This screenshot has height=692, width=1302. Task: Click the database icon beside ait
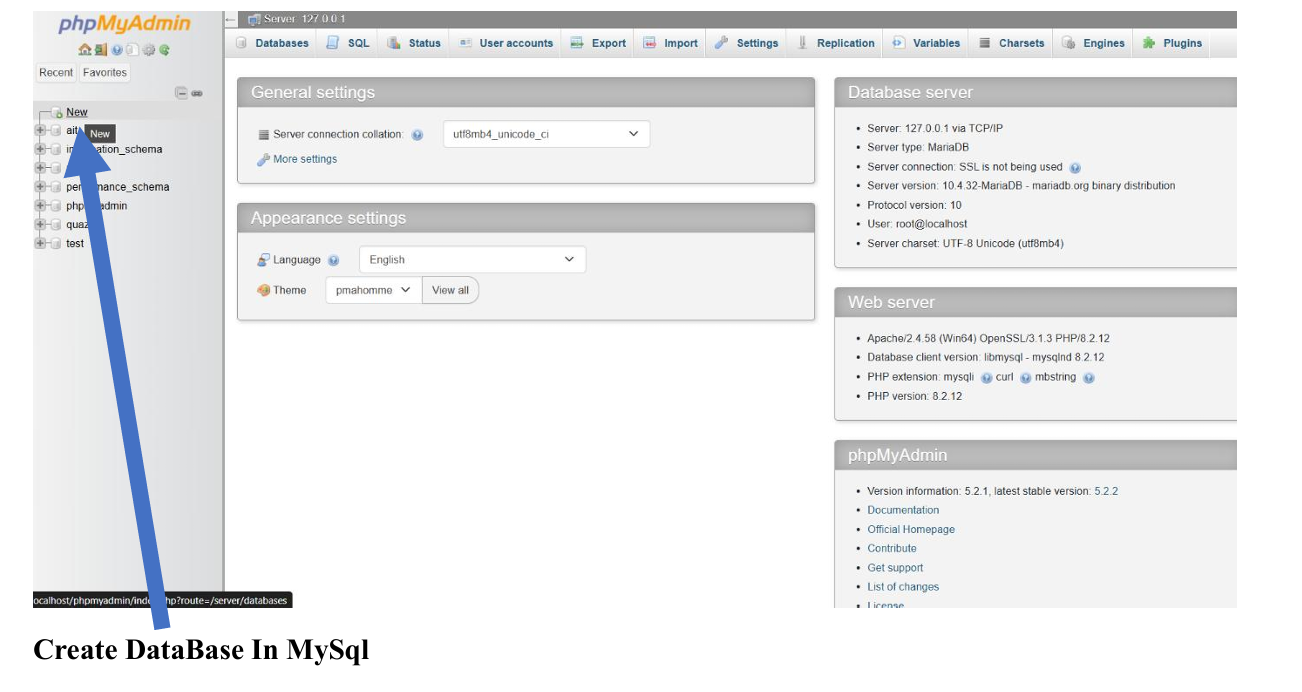coord(56,131)
